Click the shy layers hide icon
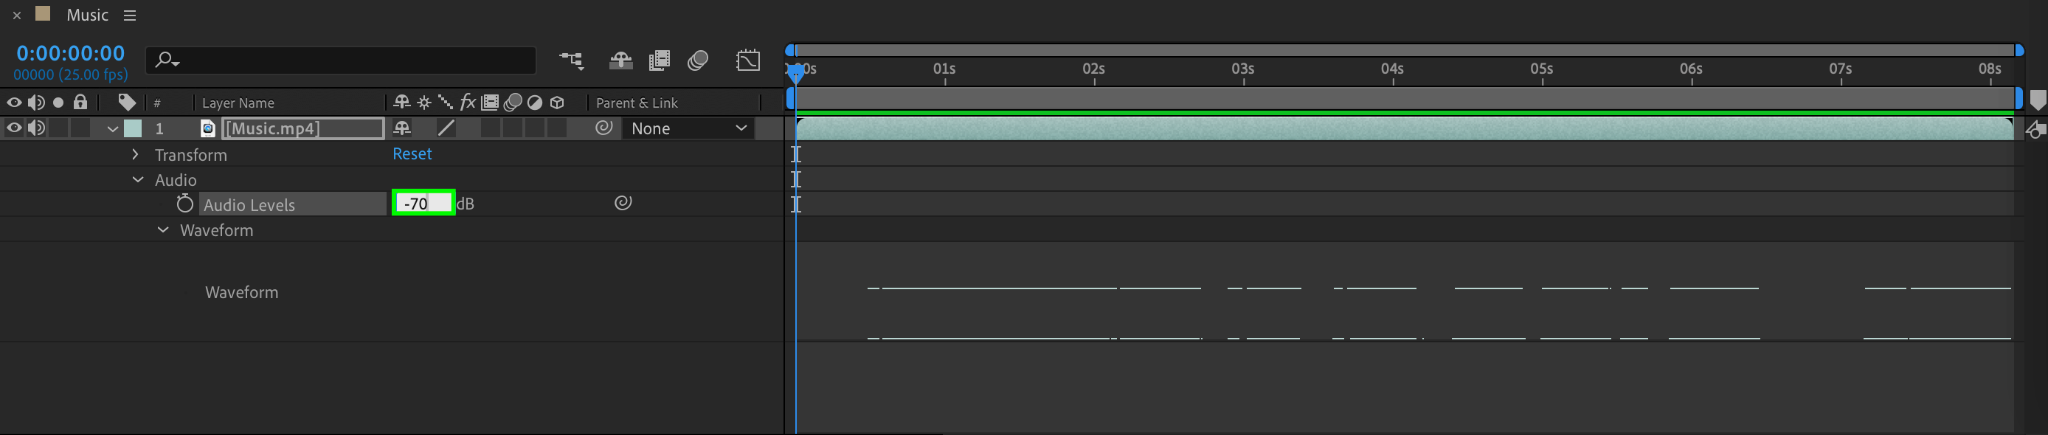The width and height of the screenshot is (2048, 435). [x=620, y=61]
